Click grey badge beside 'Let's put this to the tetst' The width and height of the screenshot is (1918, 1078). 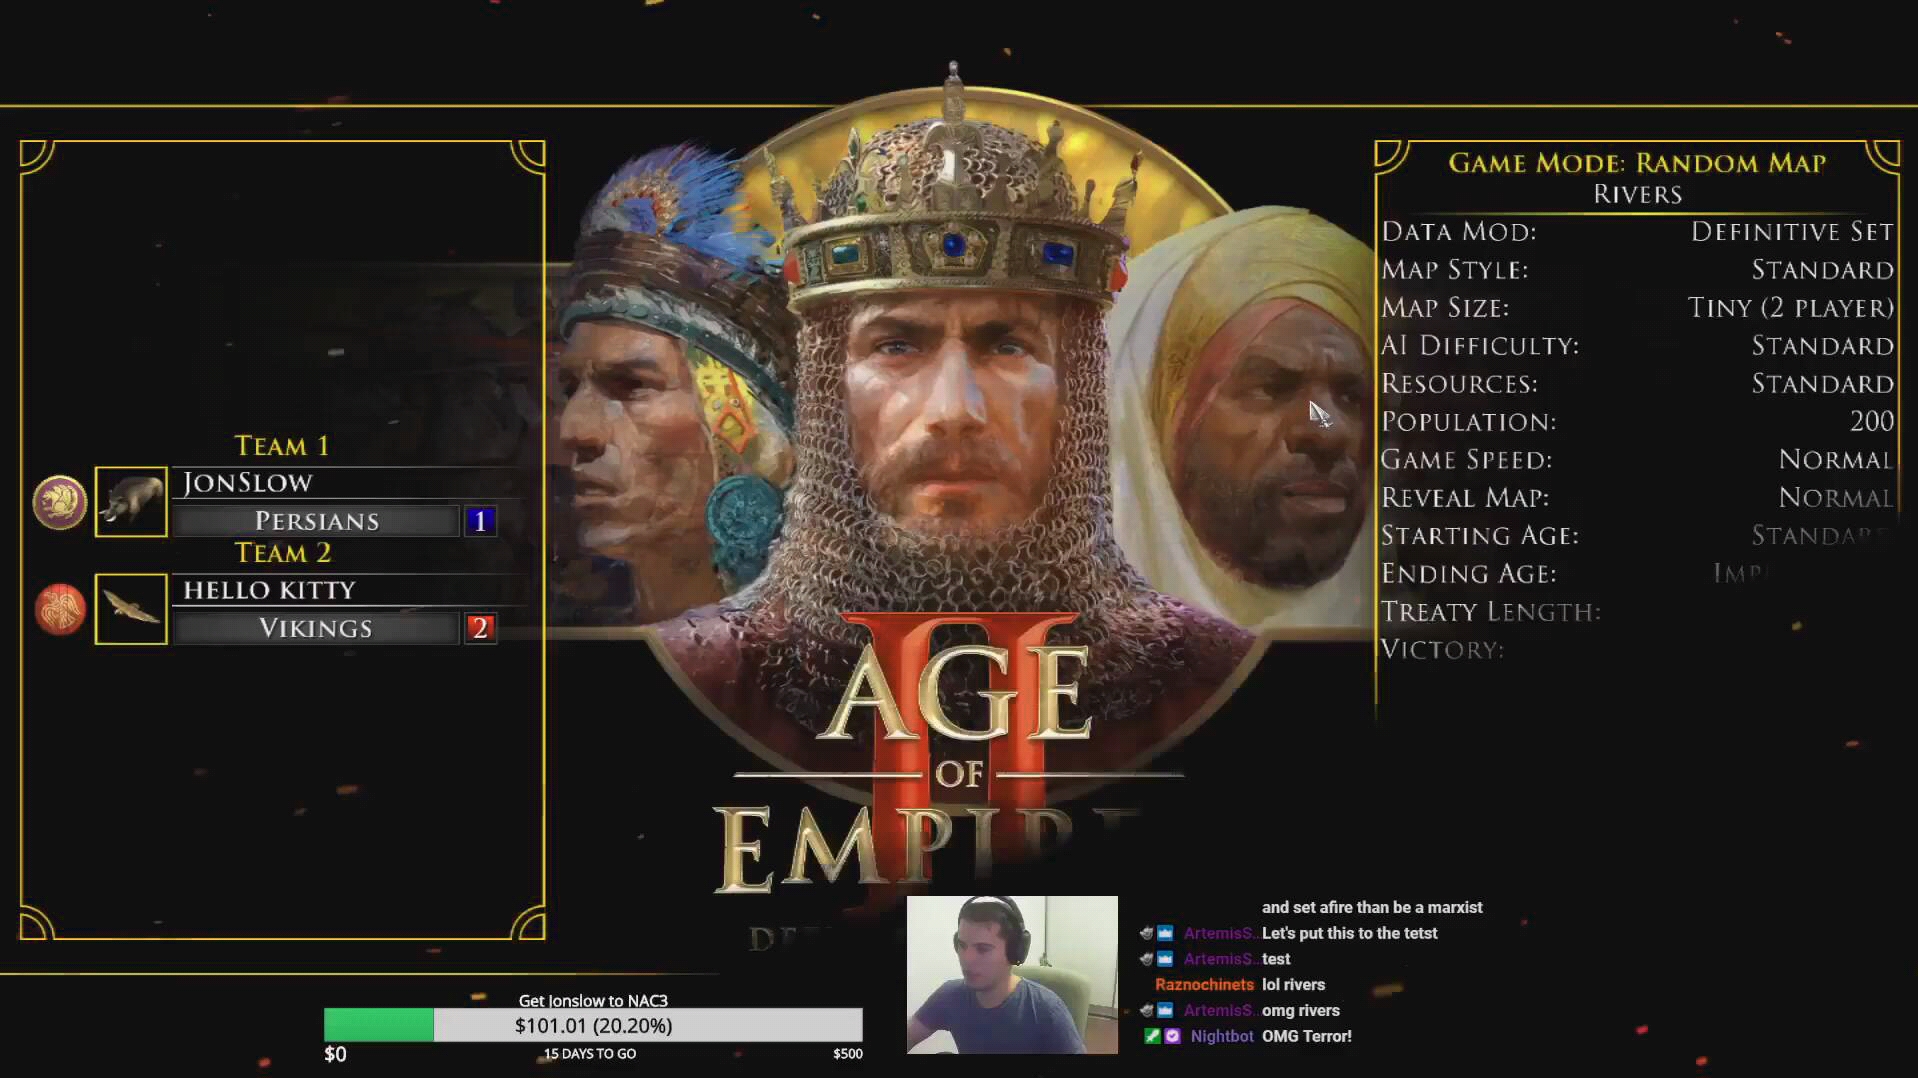pos(1146,933)
